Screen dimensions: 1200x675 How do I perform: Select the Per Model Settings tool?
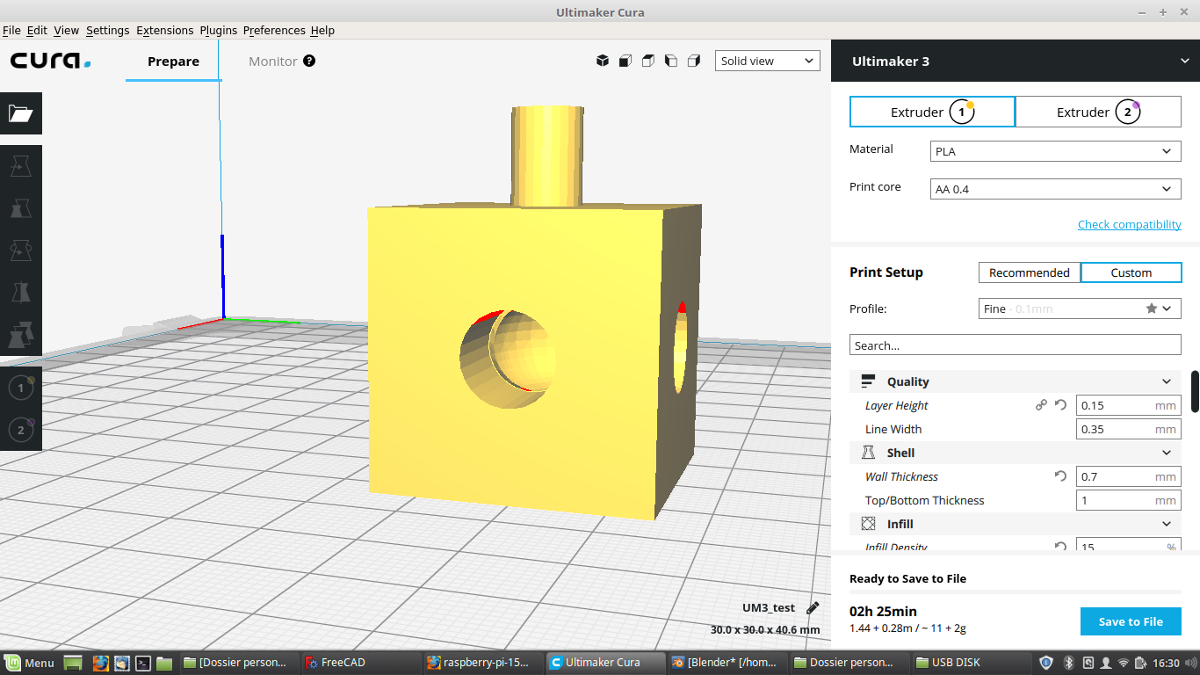point(21,334)
